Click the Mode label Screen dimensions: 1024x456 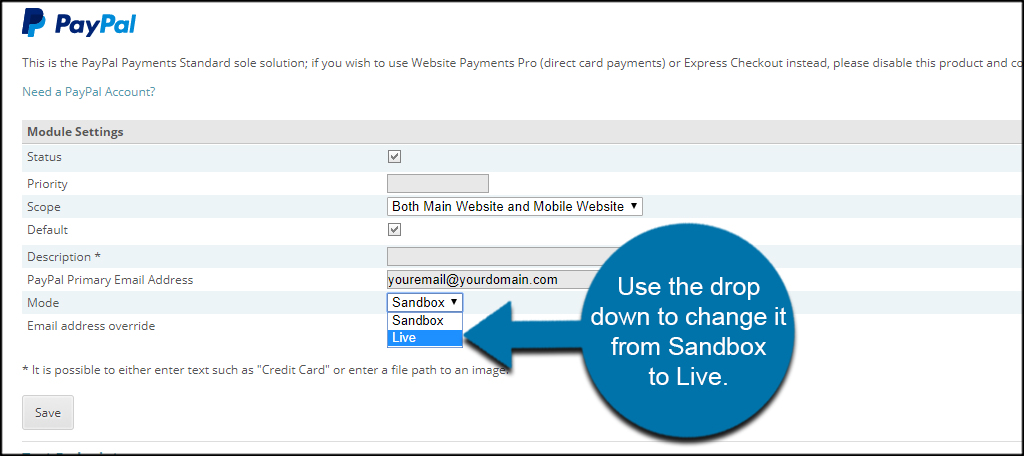(42, 302)
